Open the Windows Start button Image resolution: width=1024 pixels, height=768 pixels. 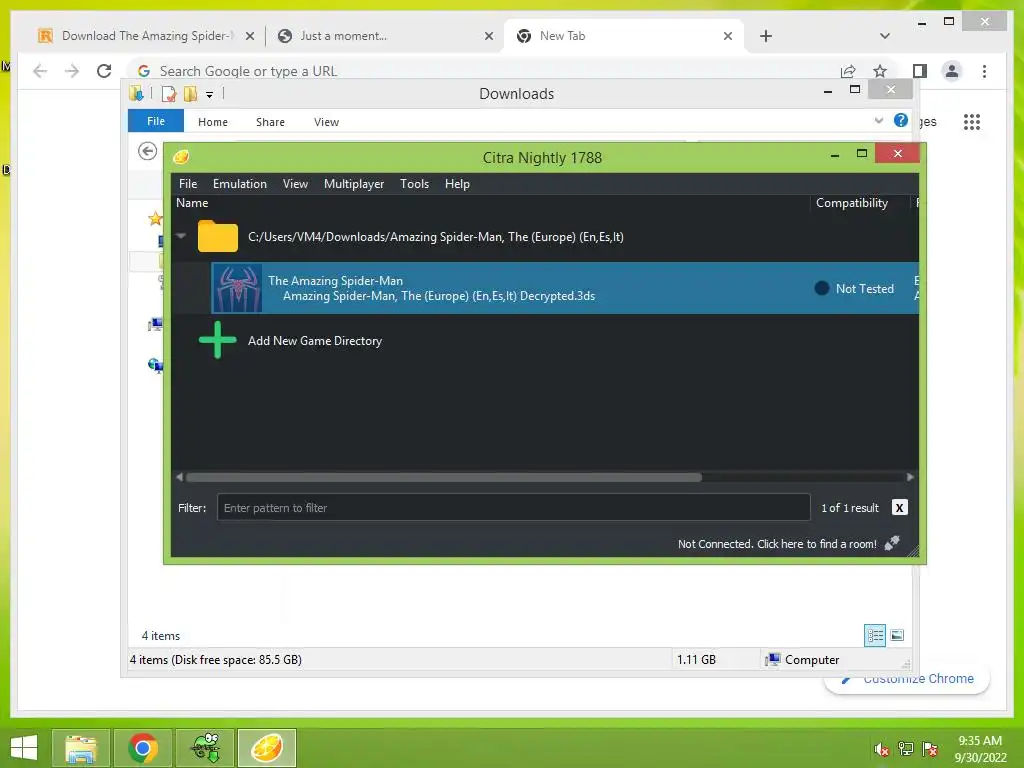coord(24,748)
